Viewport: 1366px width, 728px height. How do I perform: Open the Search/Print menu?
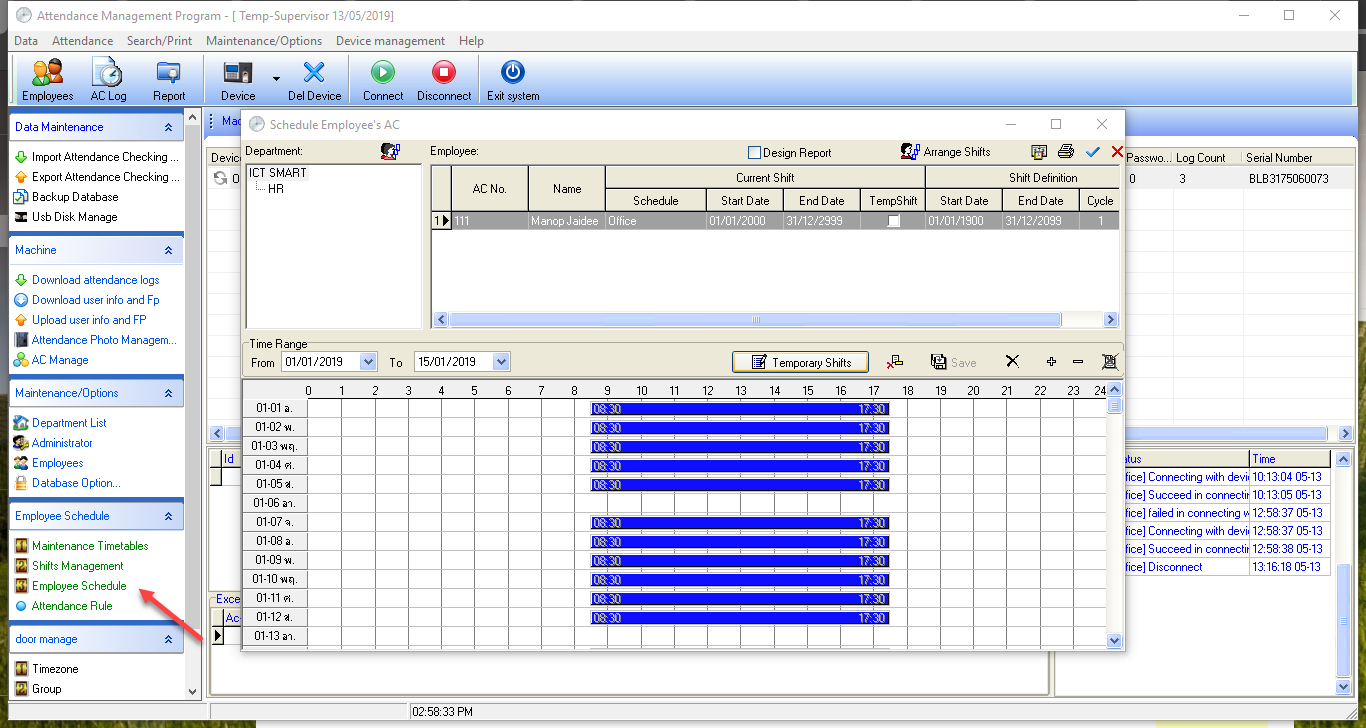click(x=159, y=41)
